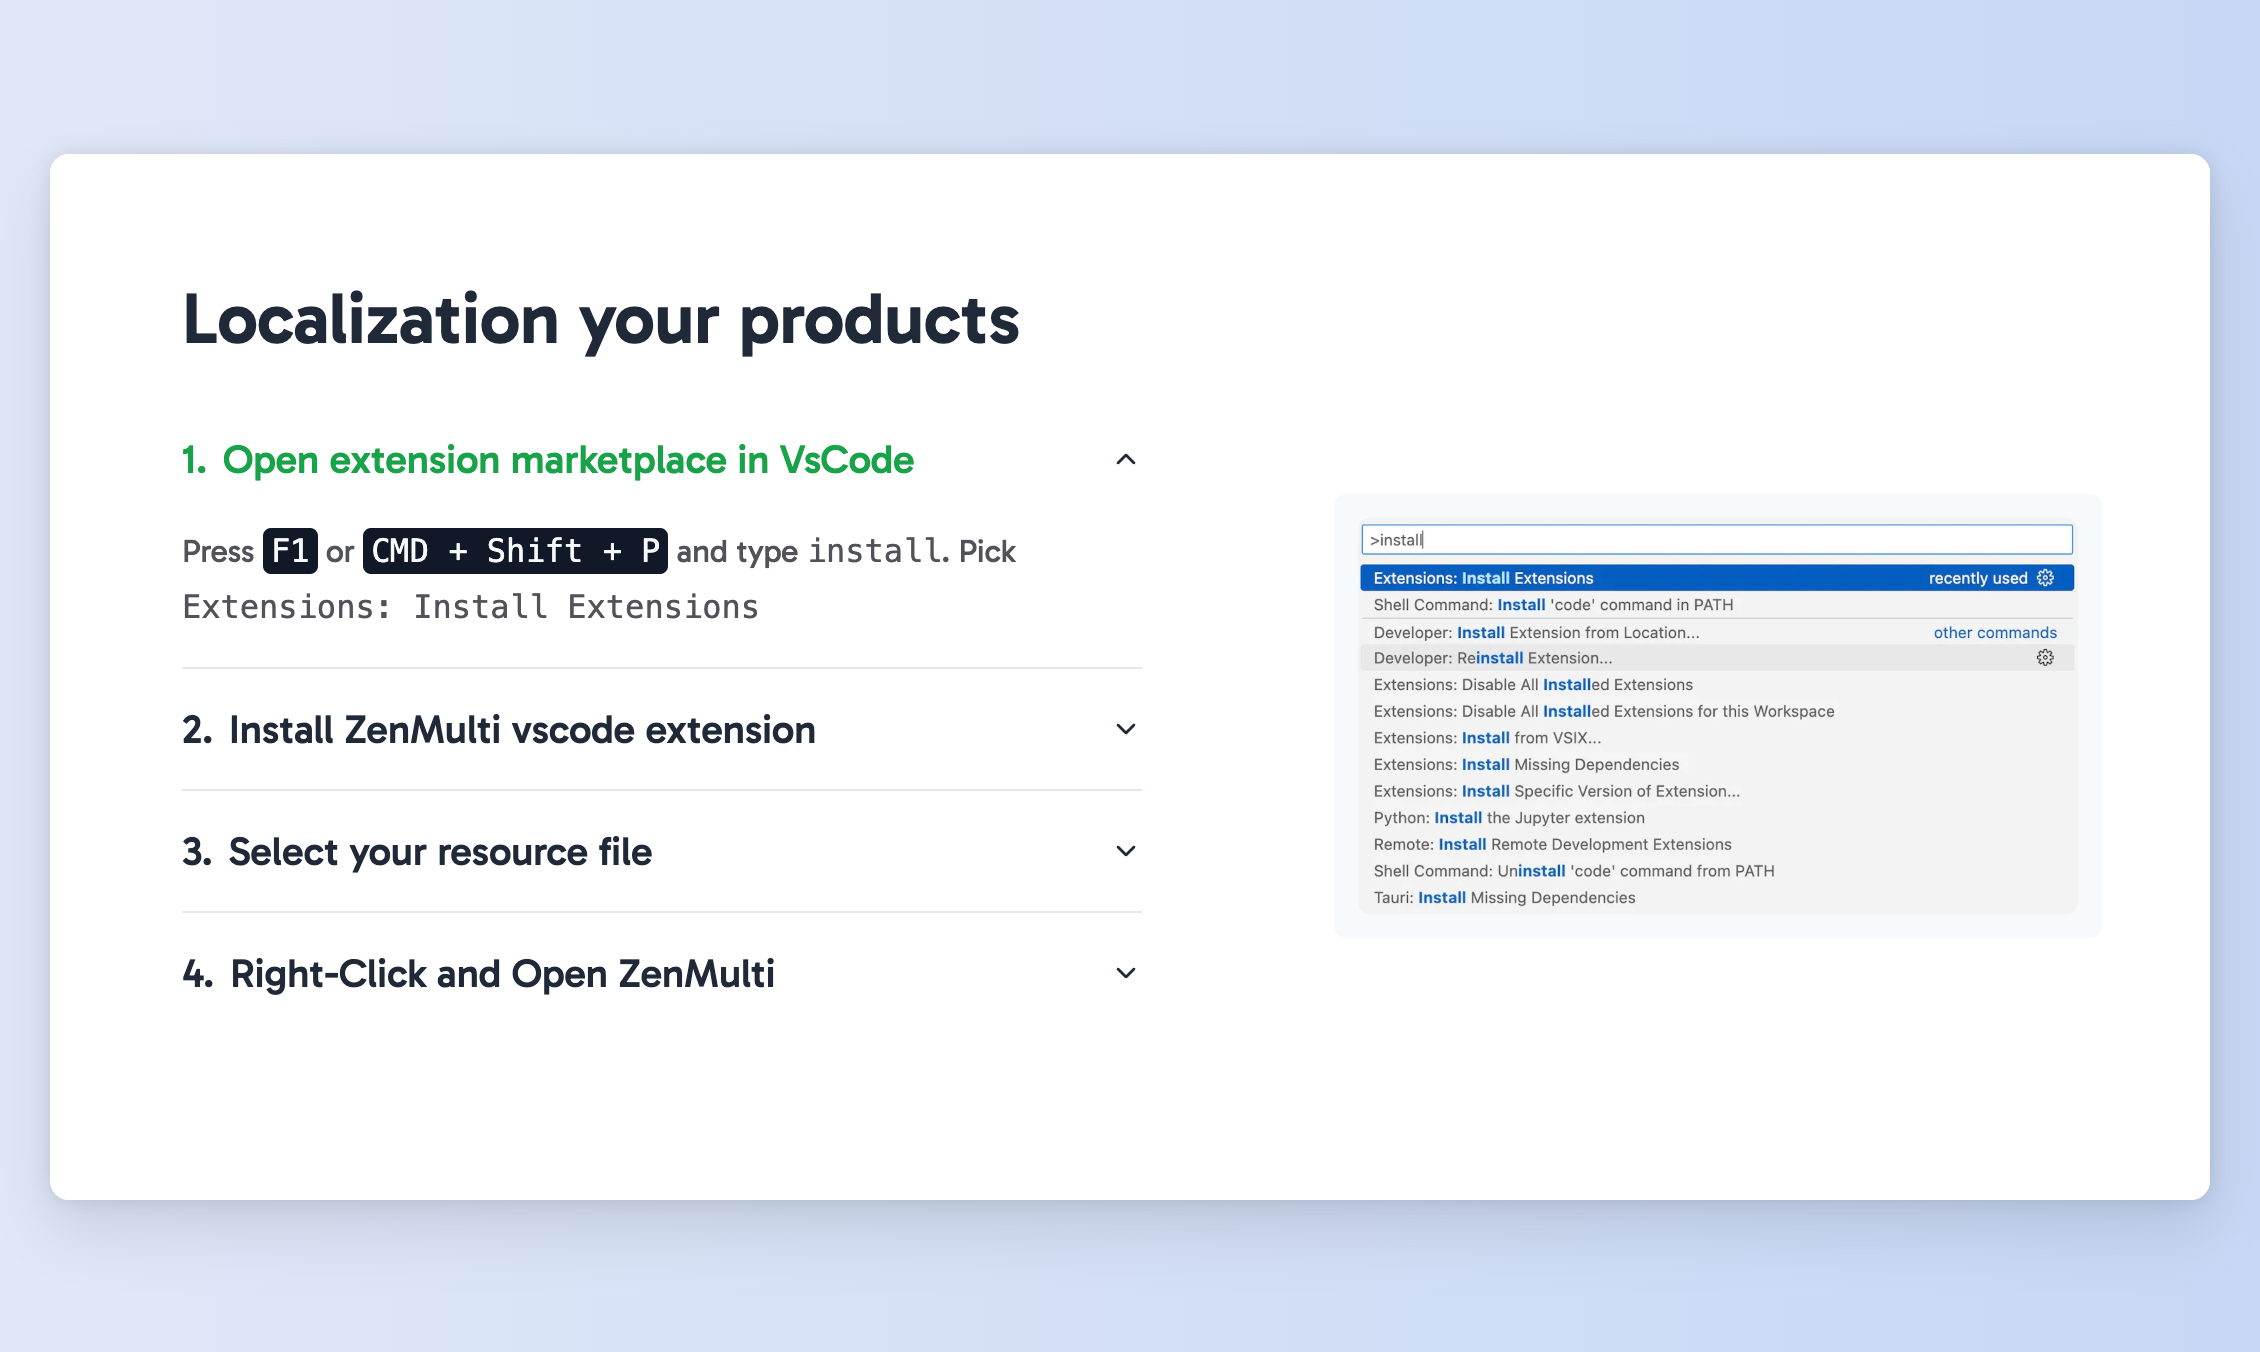
Task: Collapse the 'Open extension marketplace' section chevron
Action: (1125, 460)
